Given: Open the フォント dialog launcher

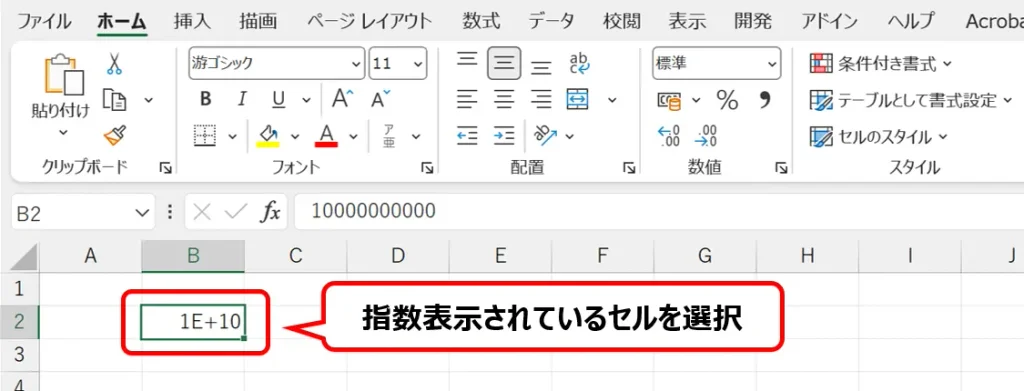Looking at the screenshot, I should [427, 168].
